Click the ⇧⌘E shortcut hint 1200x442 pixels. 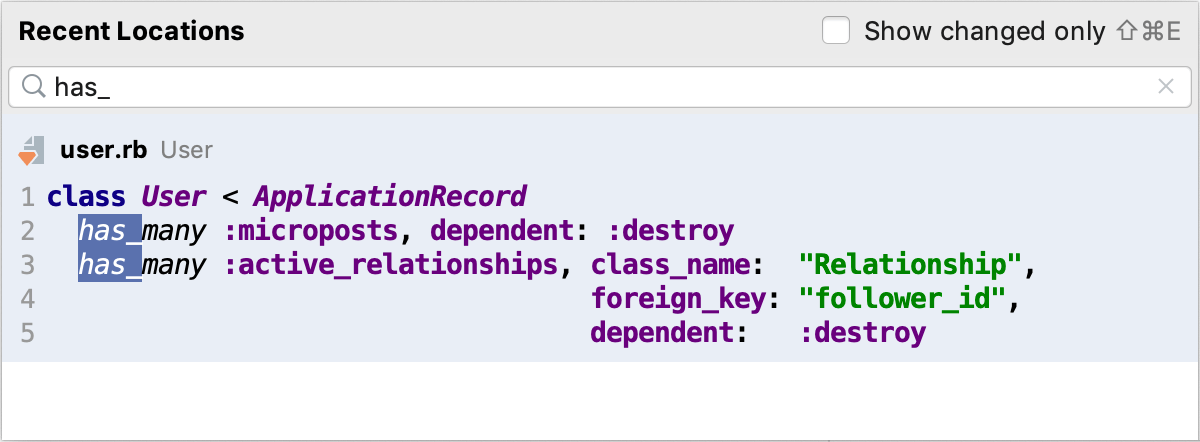click(x=1148, y=31)
